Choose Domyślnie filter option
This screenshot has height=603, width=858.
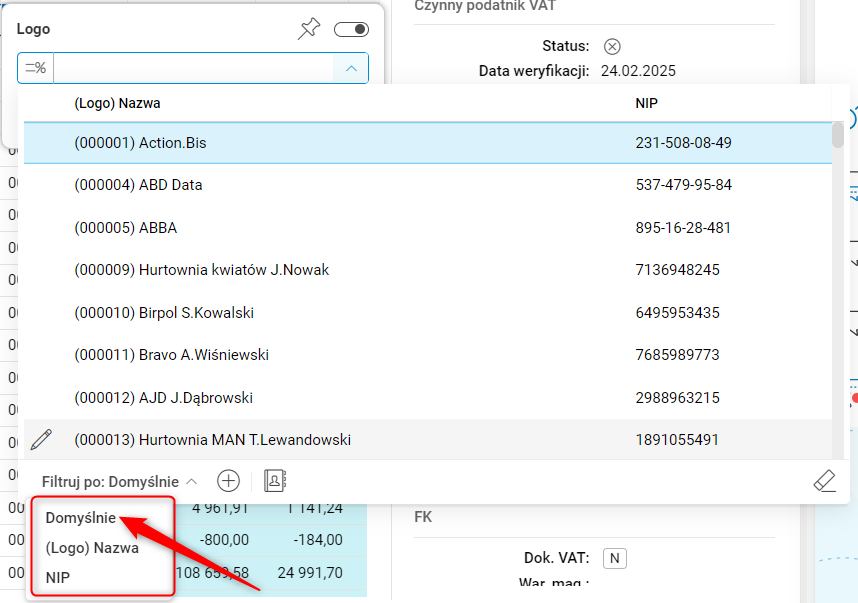coord(80,518)
